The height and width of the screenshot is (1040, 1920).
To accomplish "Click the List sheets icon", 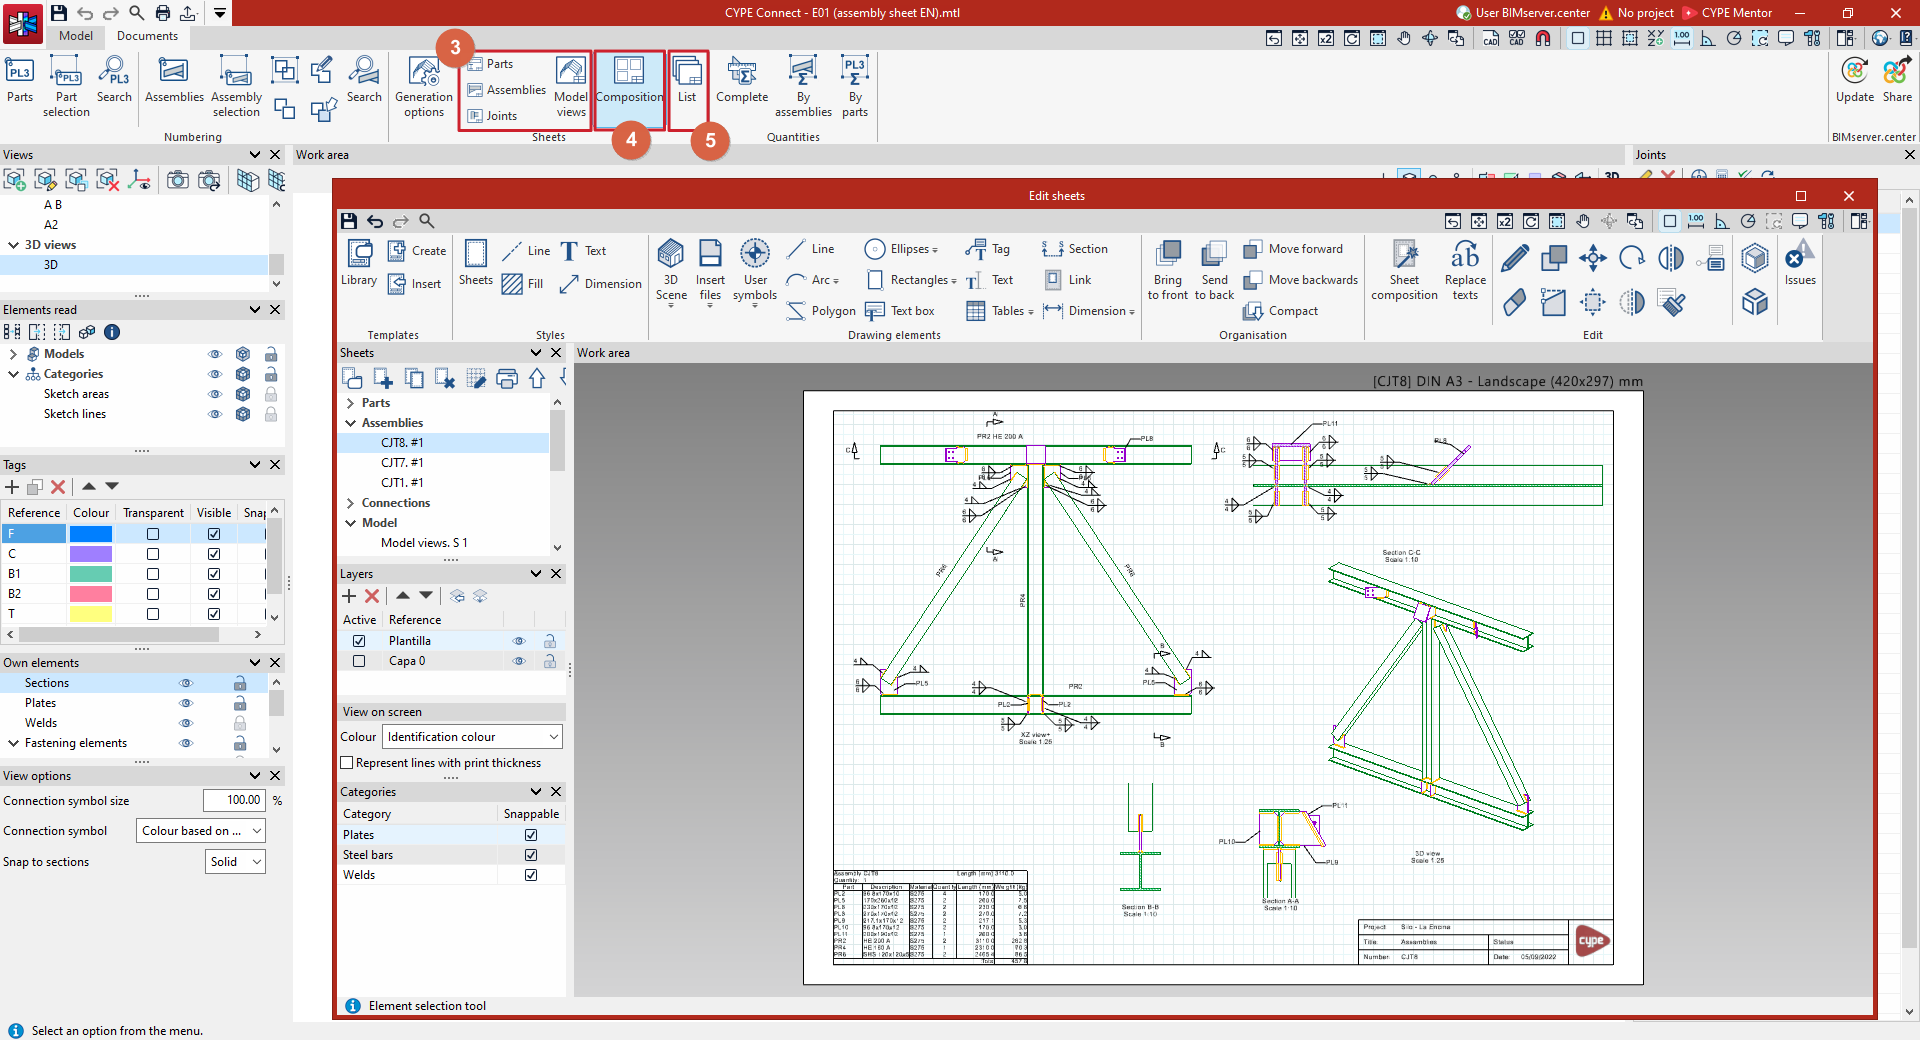I will [x=687, y=80].
